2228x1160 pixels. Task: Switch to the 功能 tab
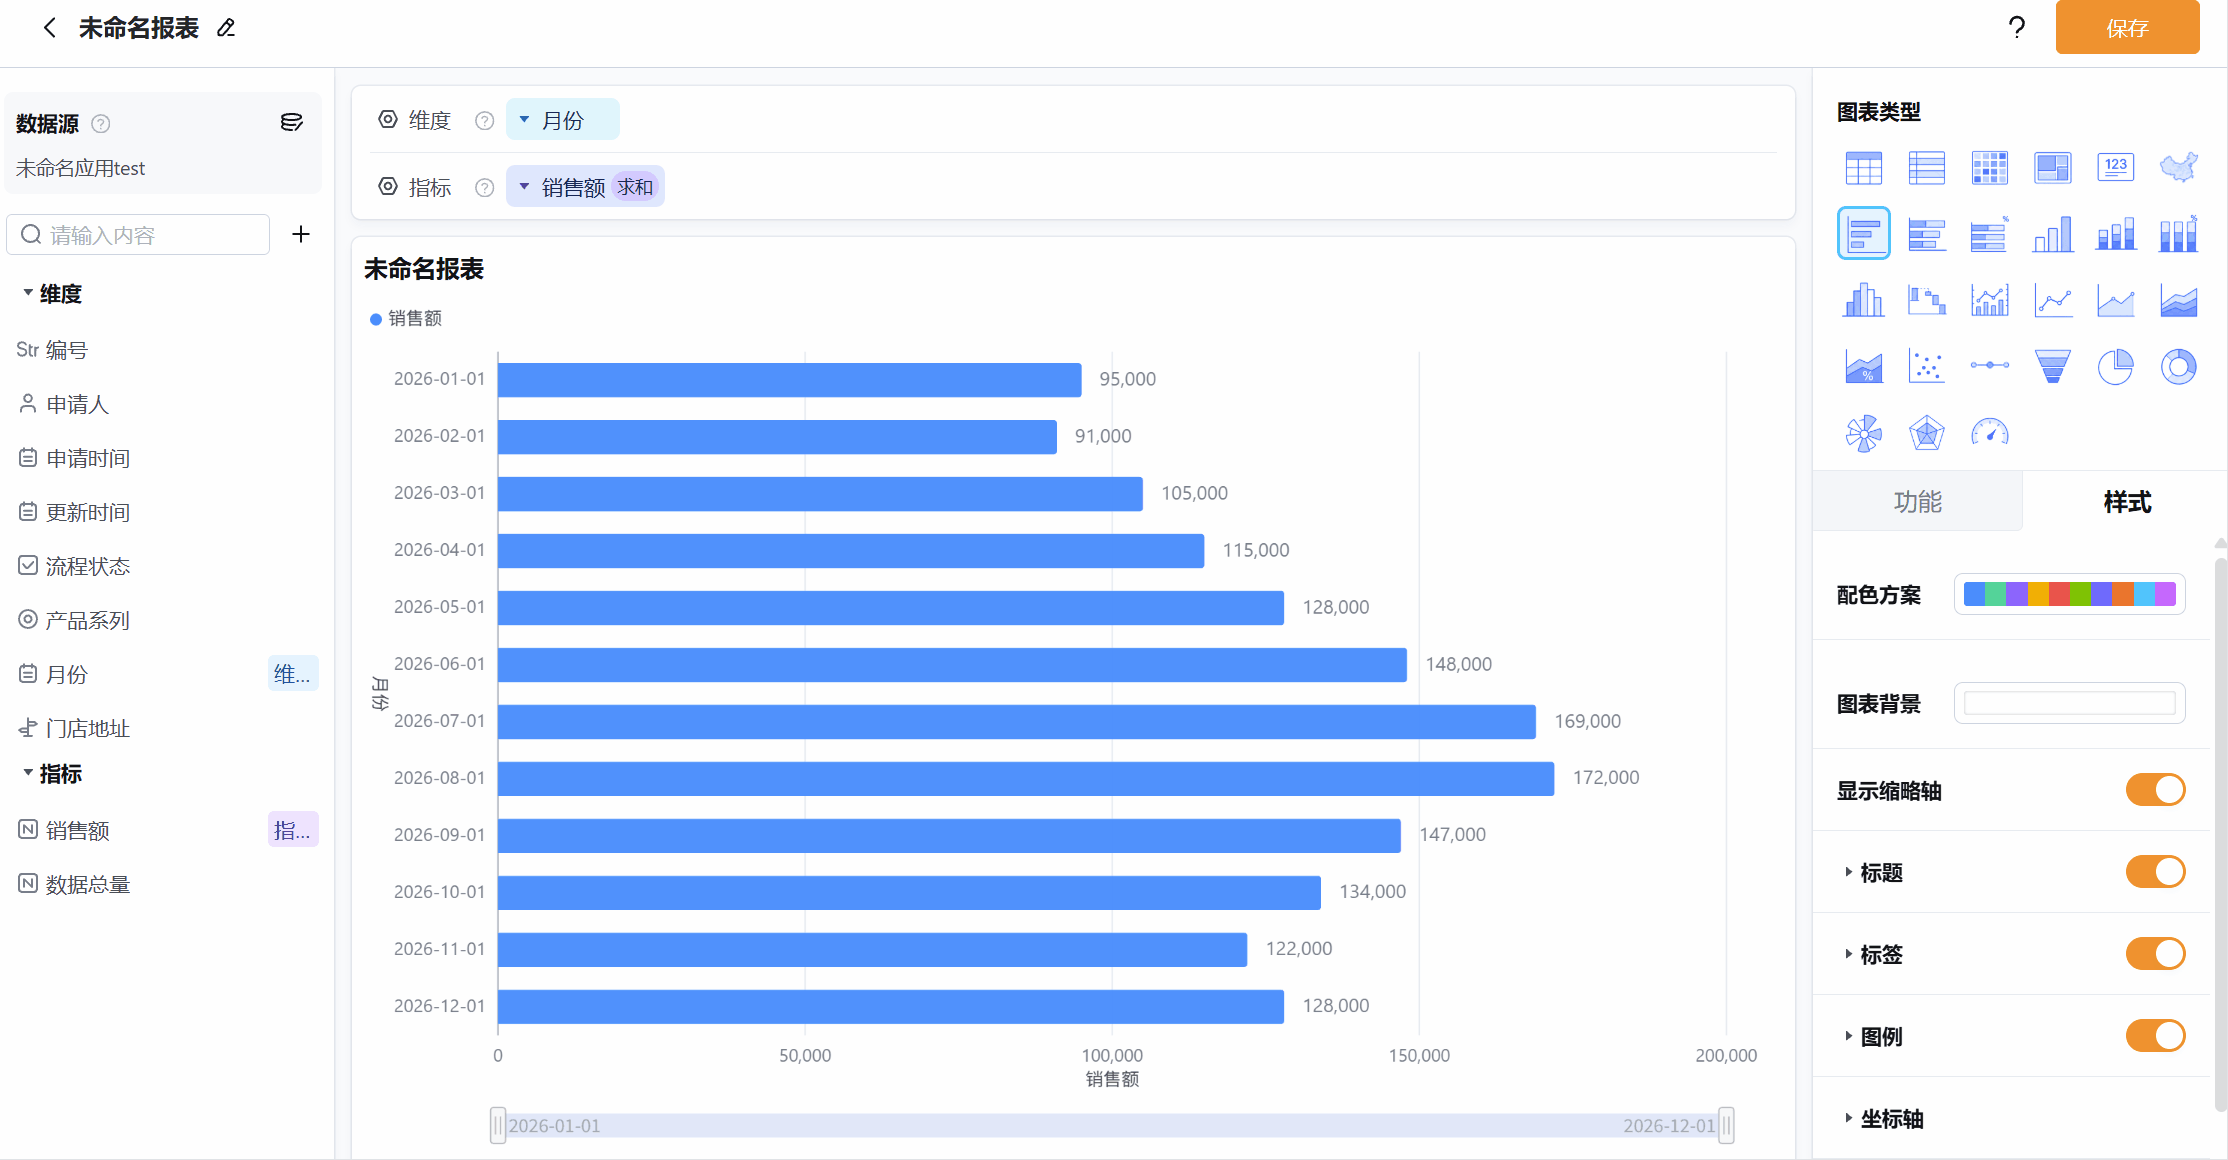coord(1917,501)
